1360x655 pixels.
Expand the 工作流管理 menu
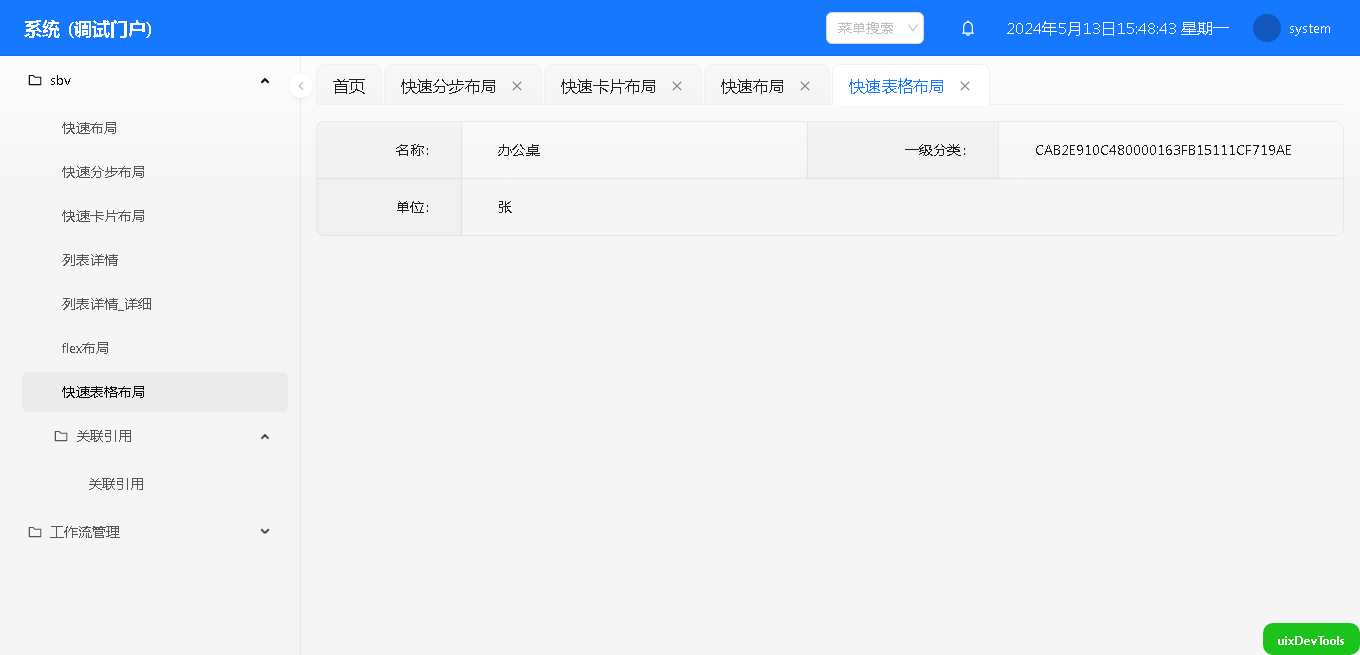265,532
